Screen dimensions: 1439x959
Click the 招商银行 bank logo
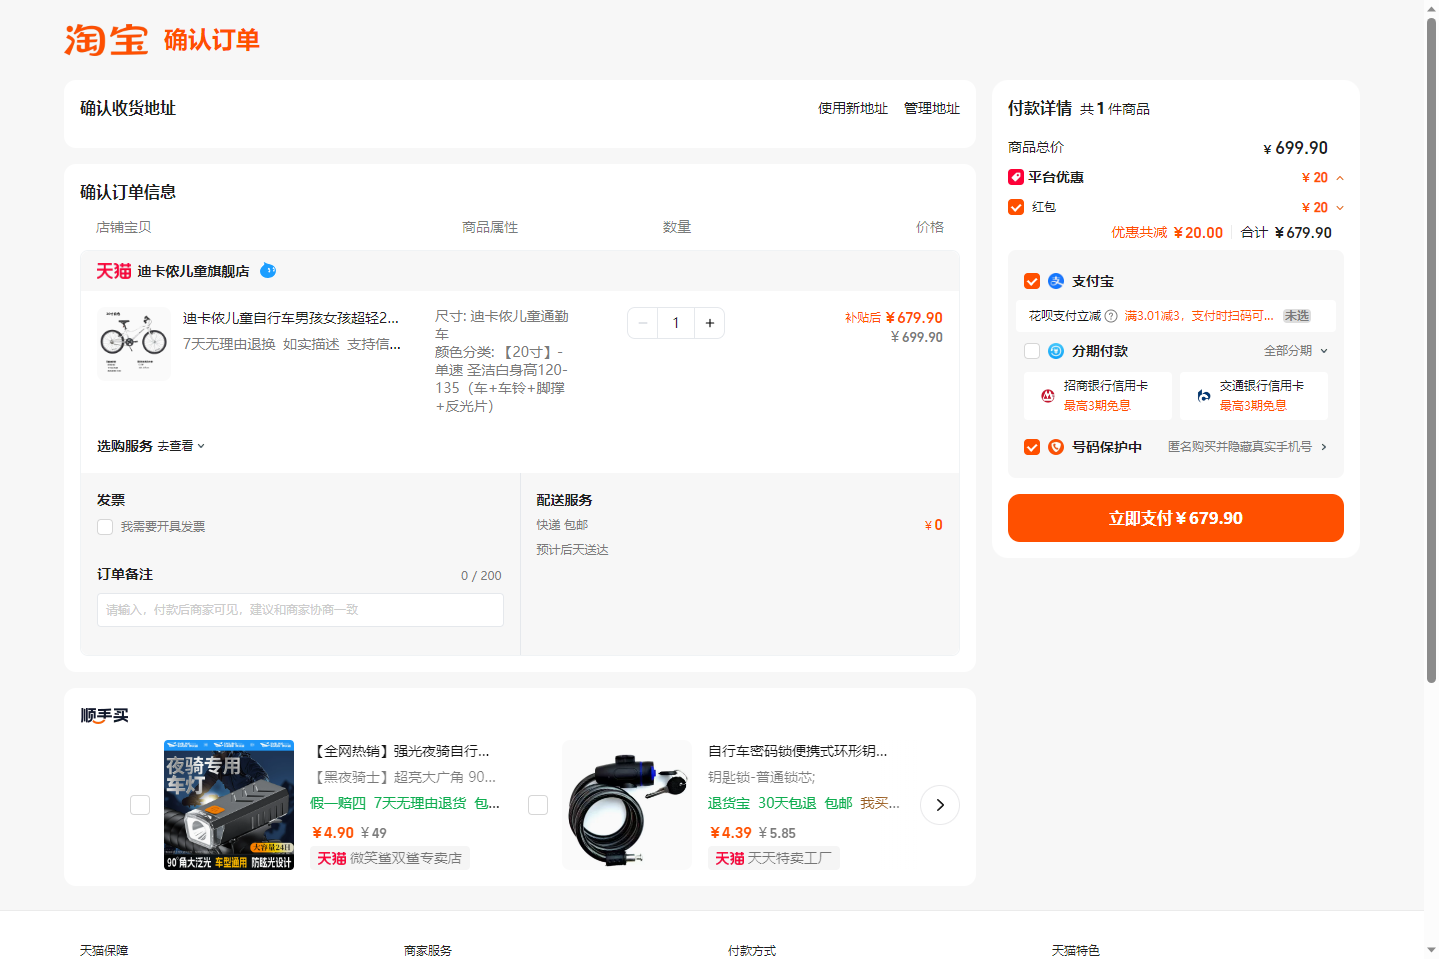tap(1048, 396)
